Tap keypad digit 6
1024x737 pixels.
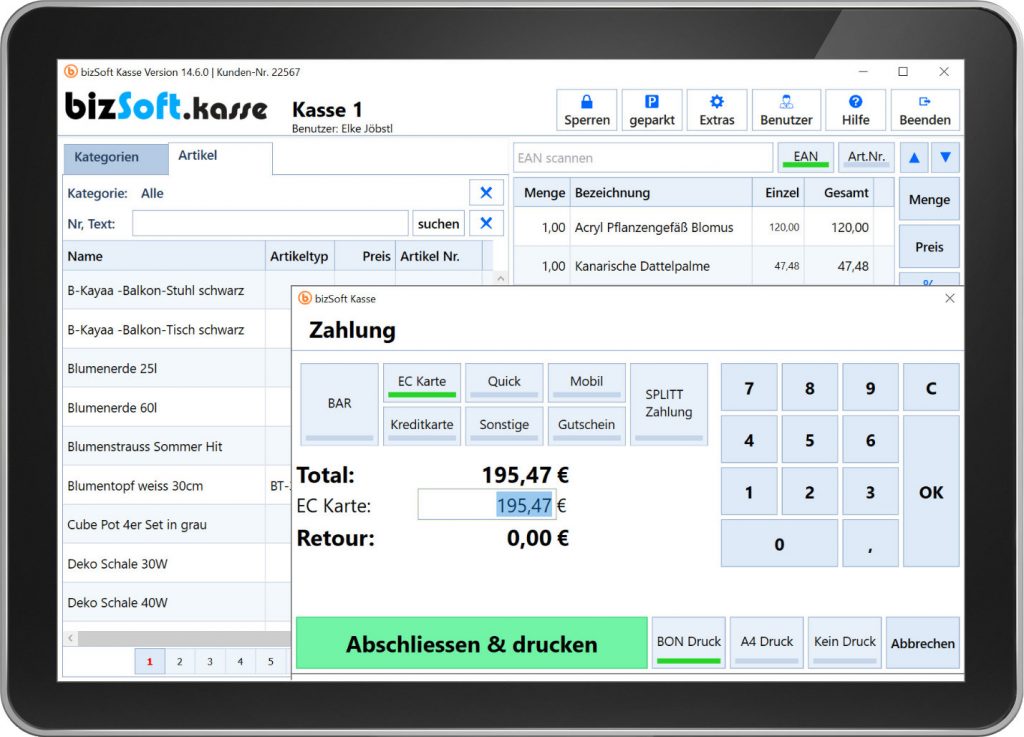(871, 440)
